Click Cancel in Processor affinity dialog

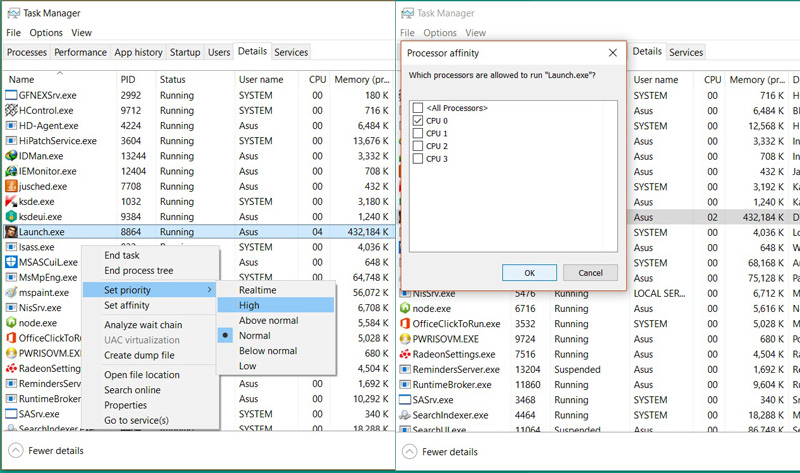pyautogui.click(x=590, y=273)
